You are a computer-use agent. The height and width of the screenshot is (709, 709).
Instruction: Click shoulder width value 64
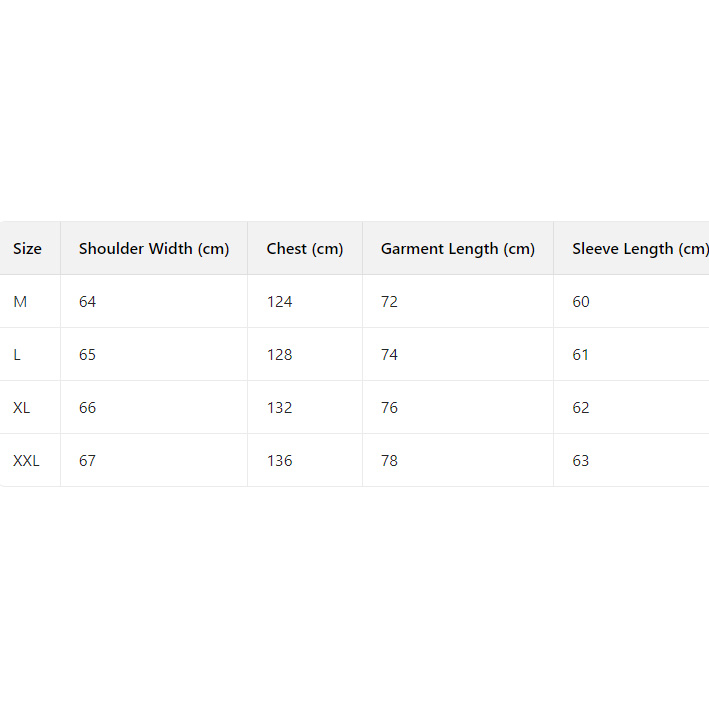(88, 302)
